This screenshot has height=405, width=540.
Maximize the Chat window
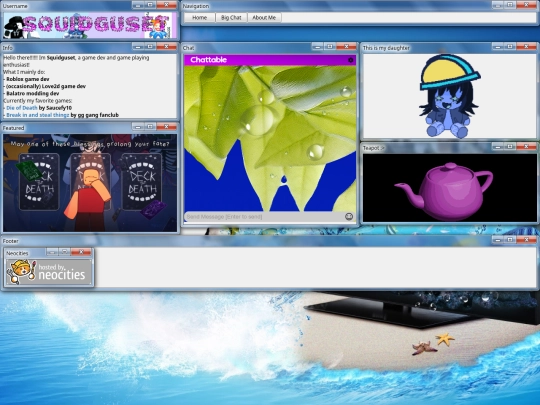coord(330,46)
